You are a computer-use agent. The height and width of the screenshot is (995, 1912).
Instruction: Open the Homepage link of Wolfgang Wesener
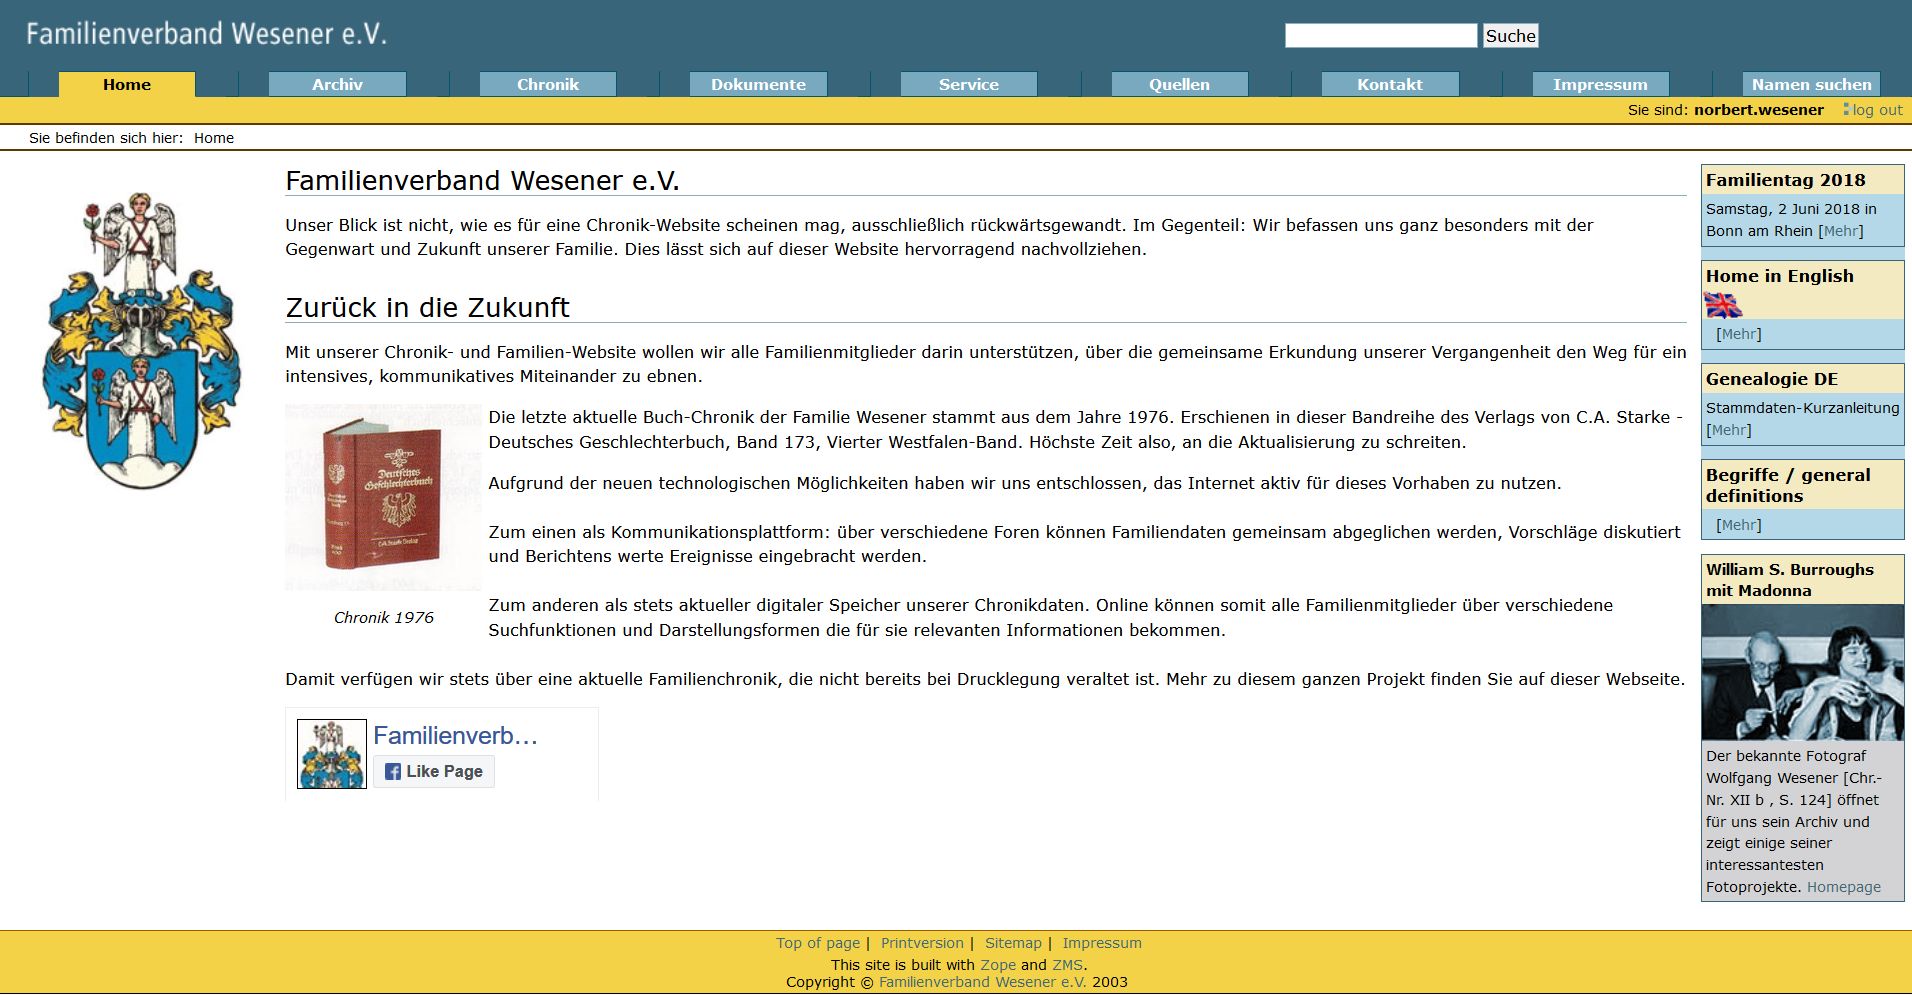[x=1843, y=887]
